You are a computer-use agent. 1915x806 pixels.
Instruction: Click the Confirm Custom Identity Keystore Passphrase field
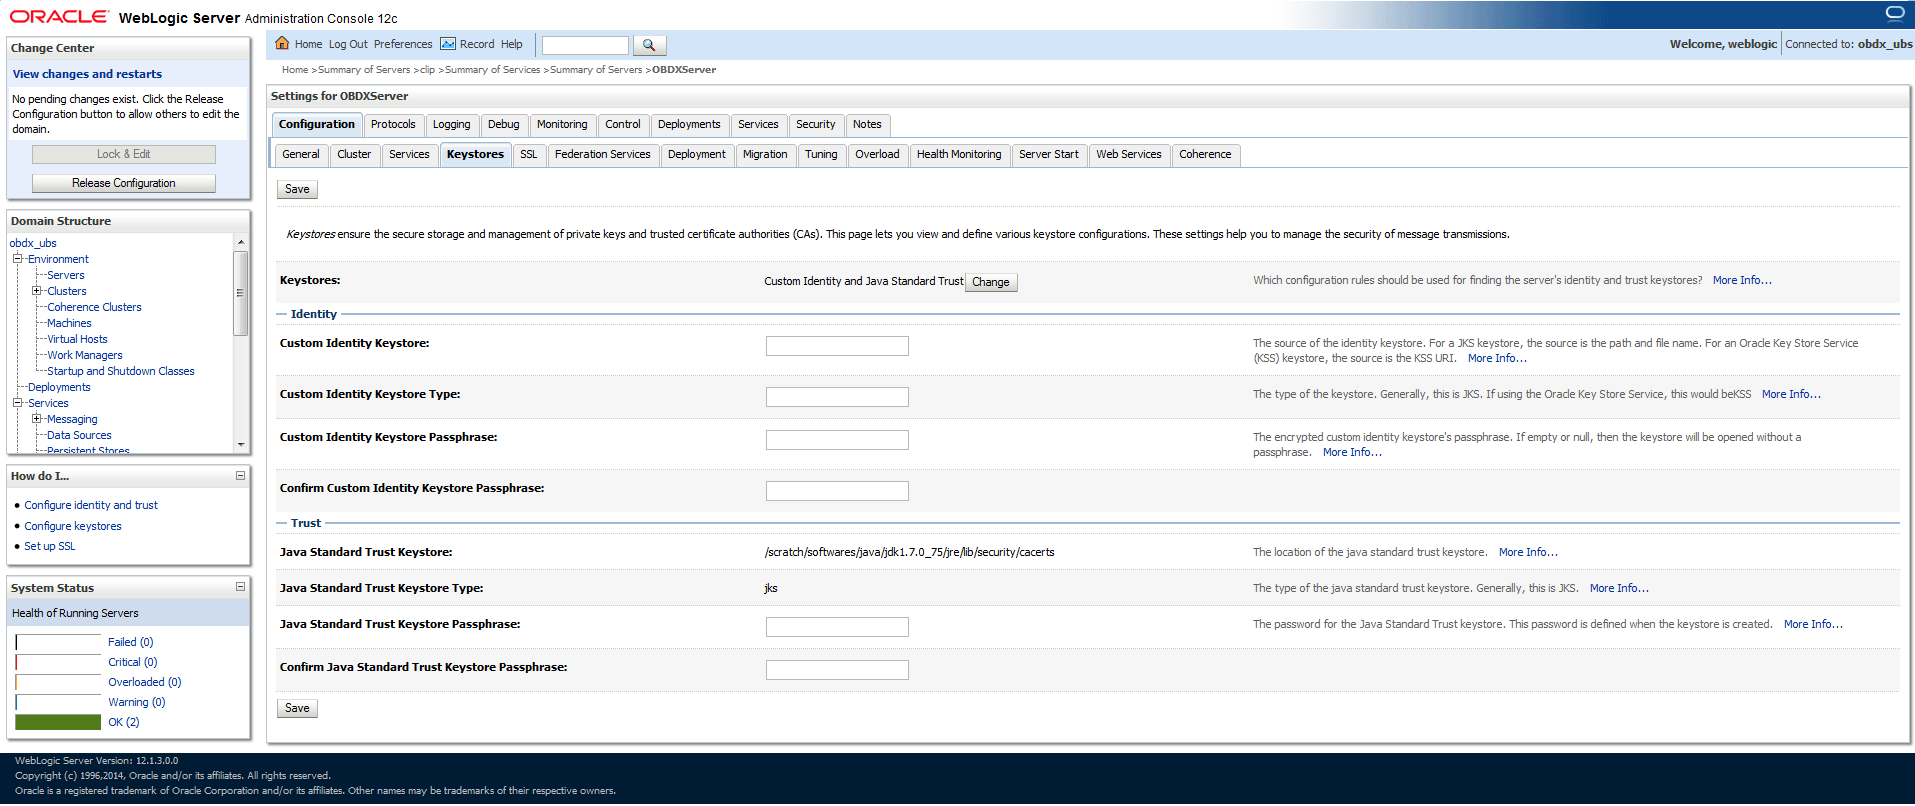click(837, 491)
